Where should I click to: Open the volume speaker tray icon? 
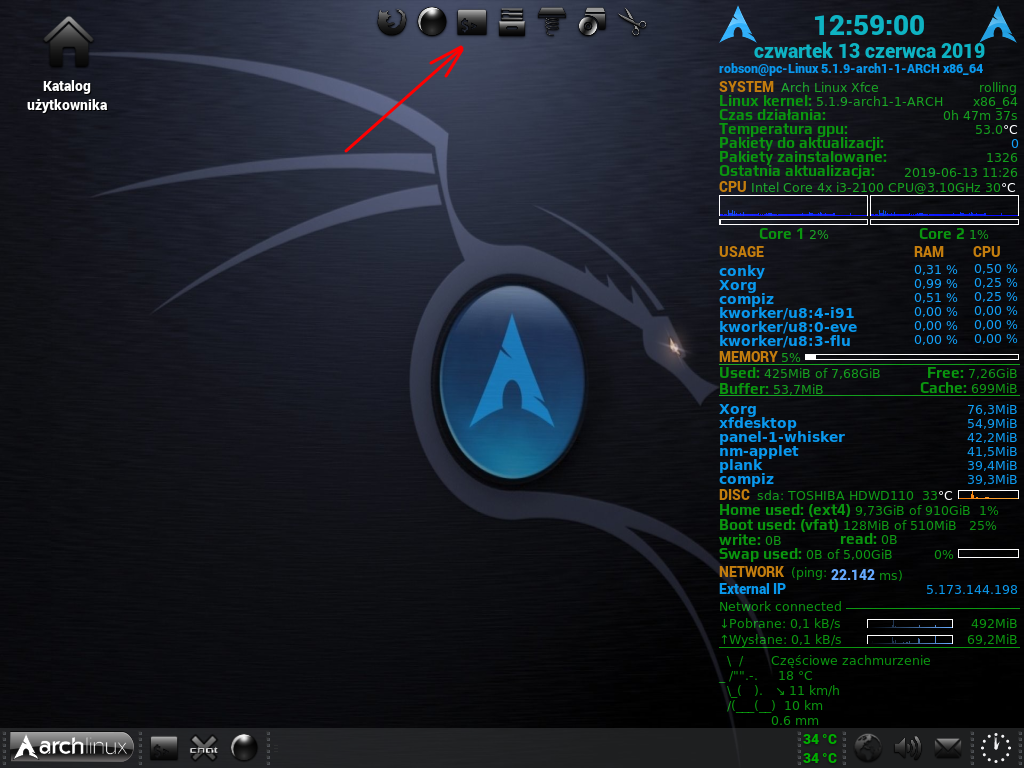pos(908,748)
